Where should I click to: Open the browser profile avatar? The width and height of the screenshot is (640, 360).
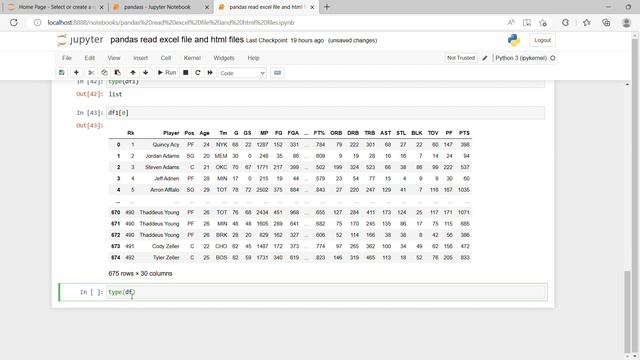627,22
